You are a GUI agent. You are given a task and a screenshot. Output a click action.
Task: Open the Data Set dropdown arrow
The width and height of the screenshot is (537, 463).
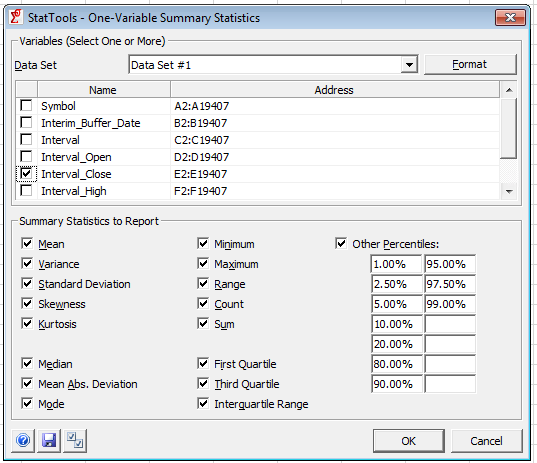coord(409,64)
